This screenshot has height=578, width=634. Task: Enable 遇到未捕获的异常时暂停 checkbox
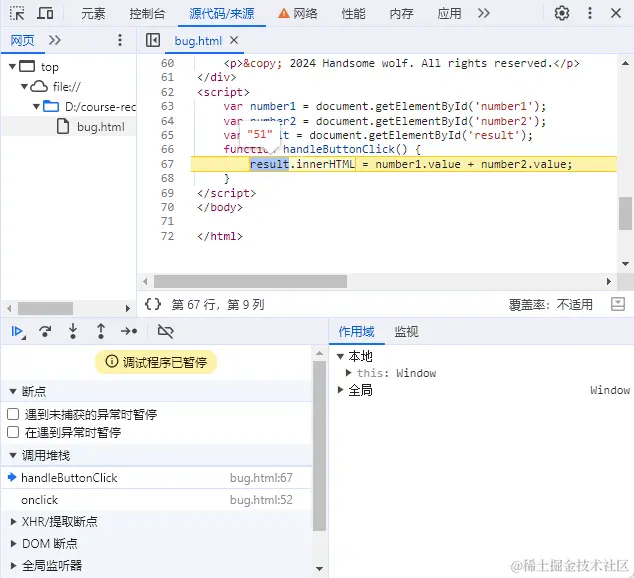pos(13,414)
